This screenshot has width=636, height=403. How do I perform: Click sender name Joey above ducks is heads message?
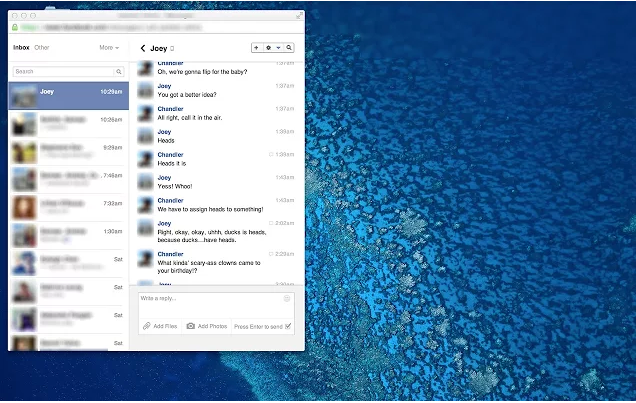[x=164, y=223]
